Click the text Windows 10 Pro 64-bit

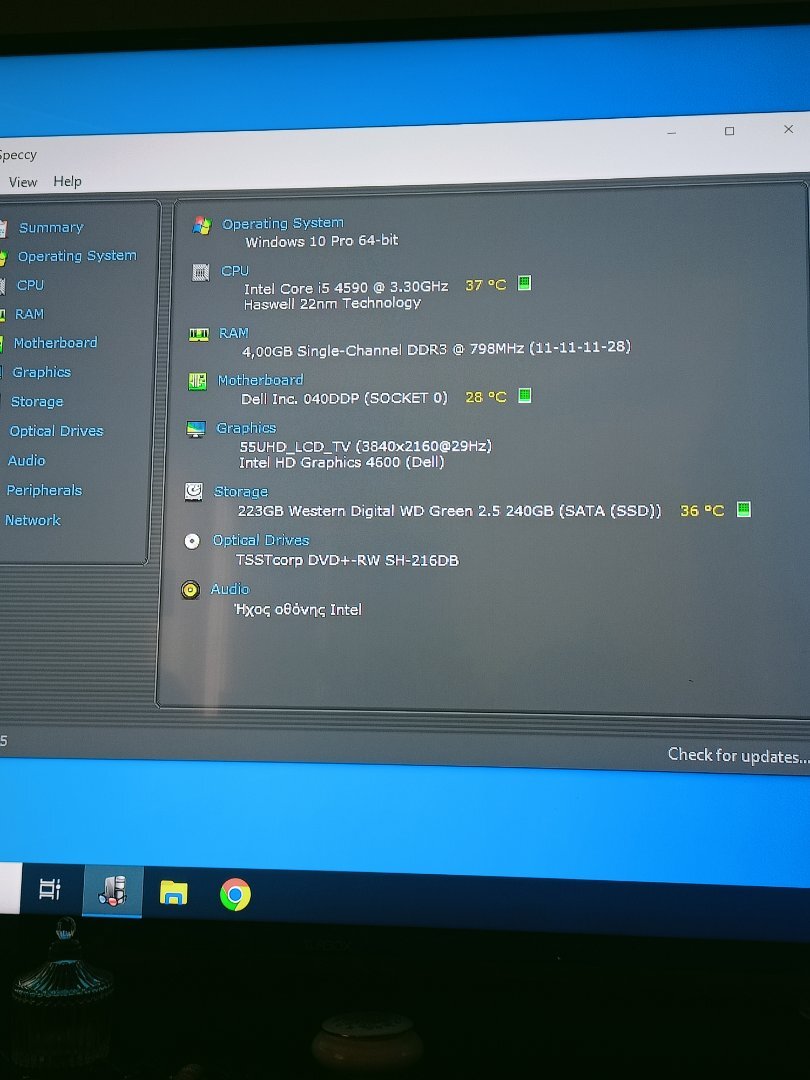tap(322, 241)
